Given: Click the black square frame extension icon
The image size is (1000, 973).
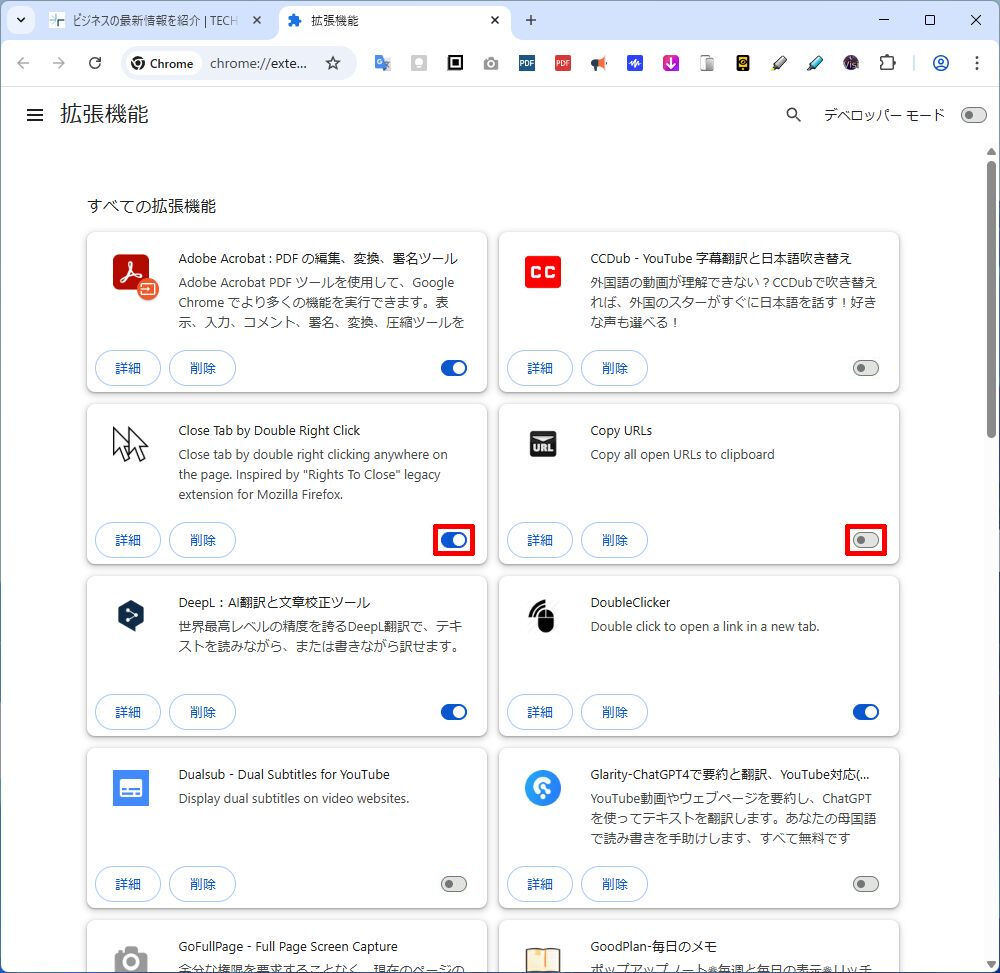Looking at the screenshot, I should point(455,62).
